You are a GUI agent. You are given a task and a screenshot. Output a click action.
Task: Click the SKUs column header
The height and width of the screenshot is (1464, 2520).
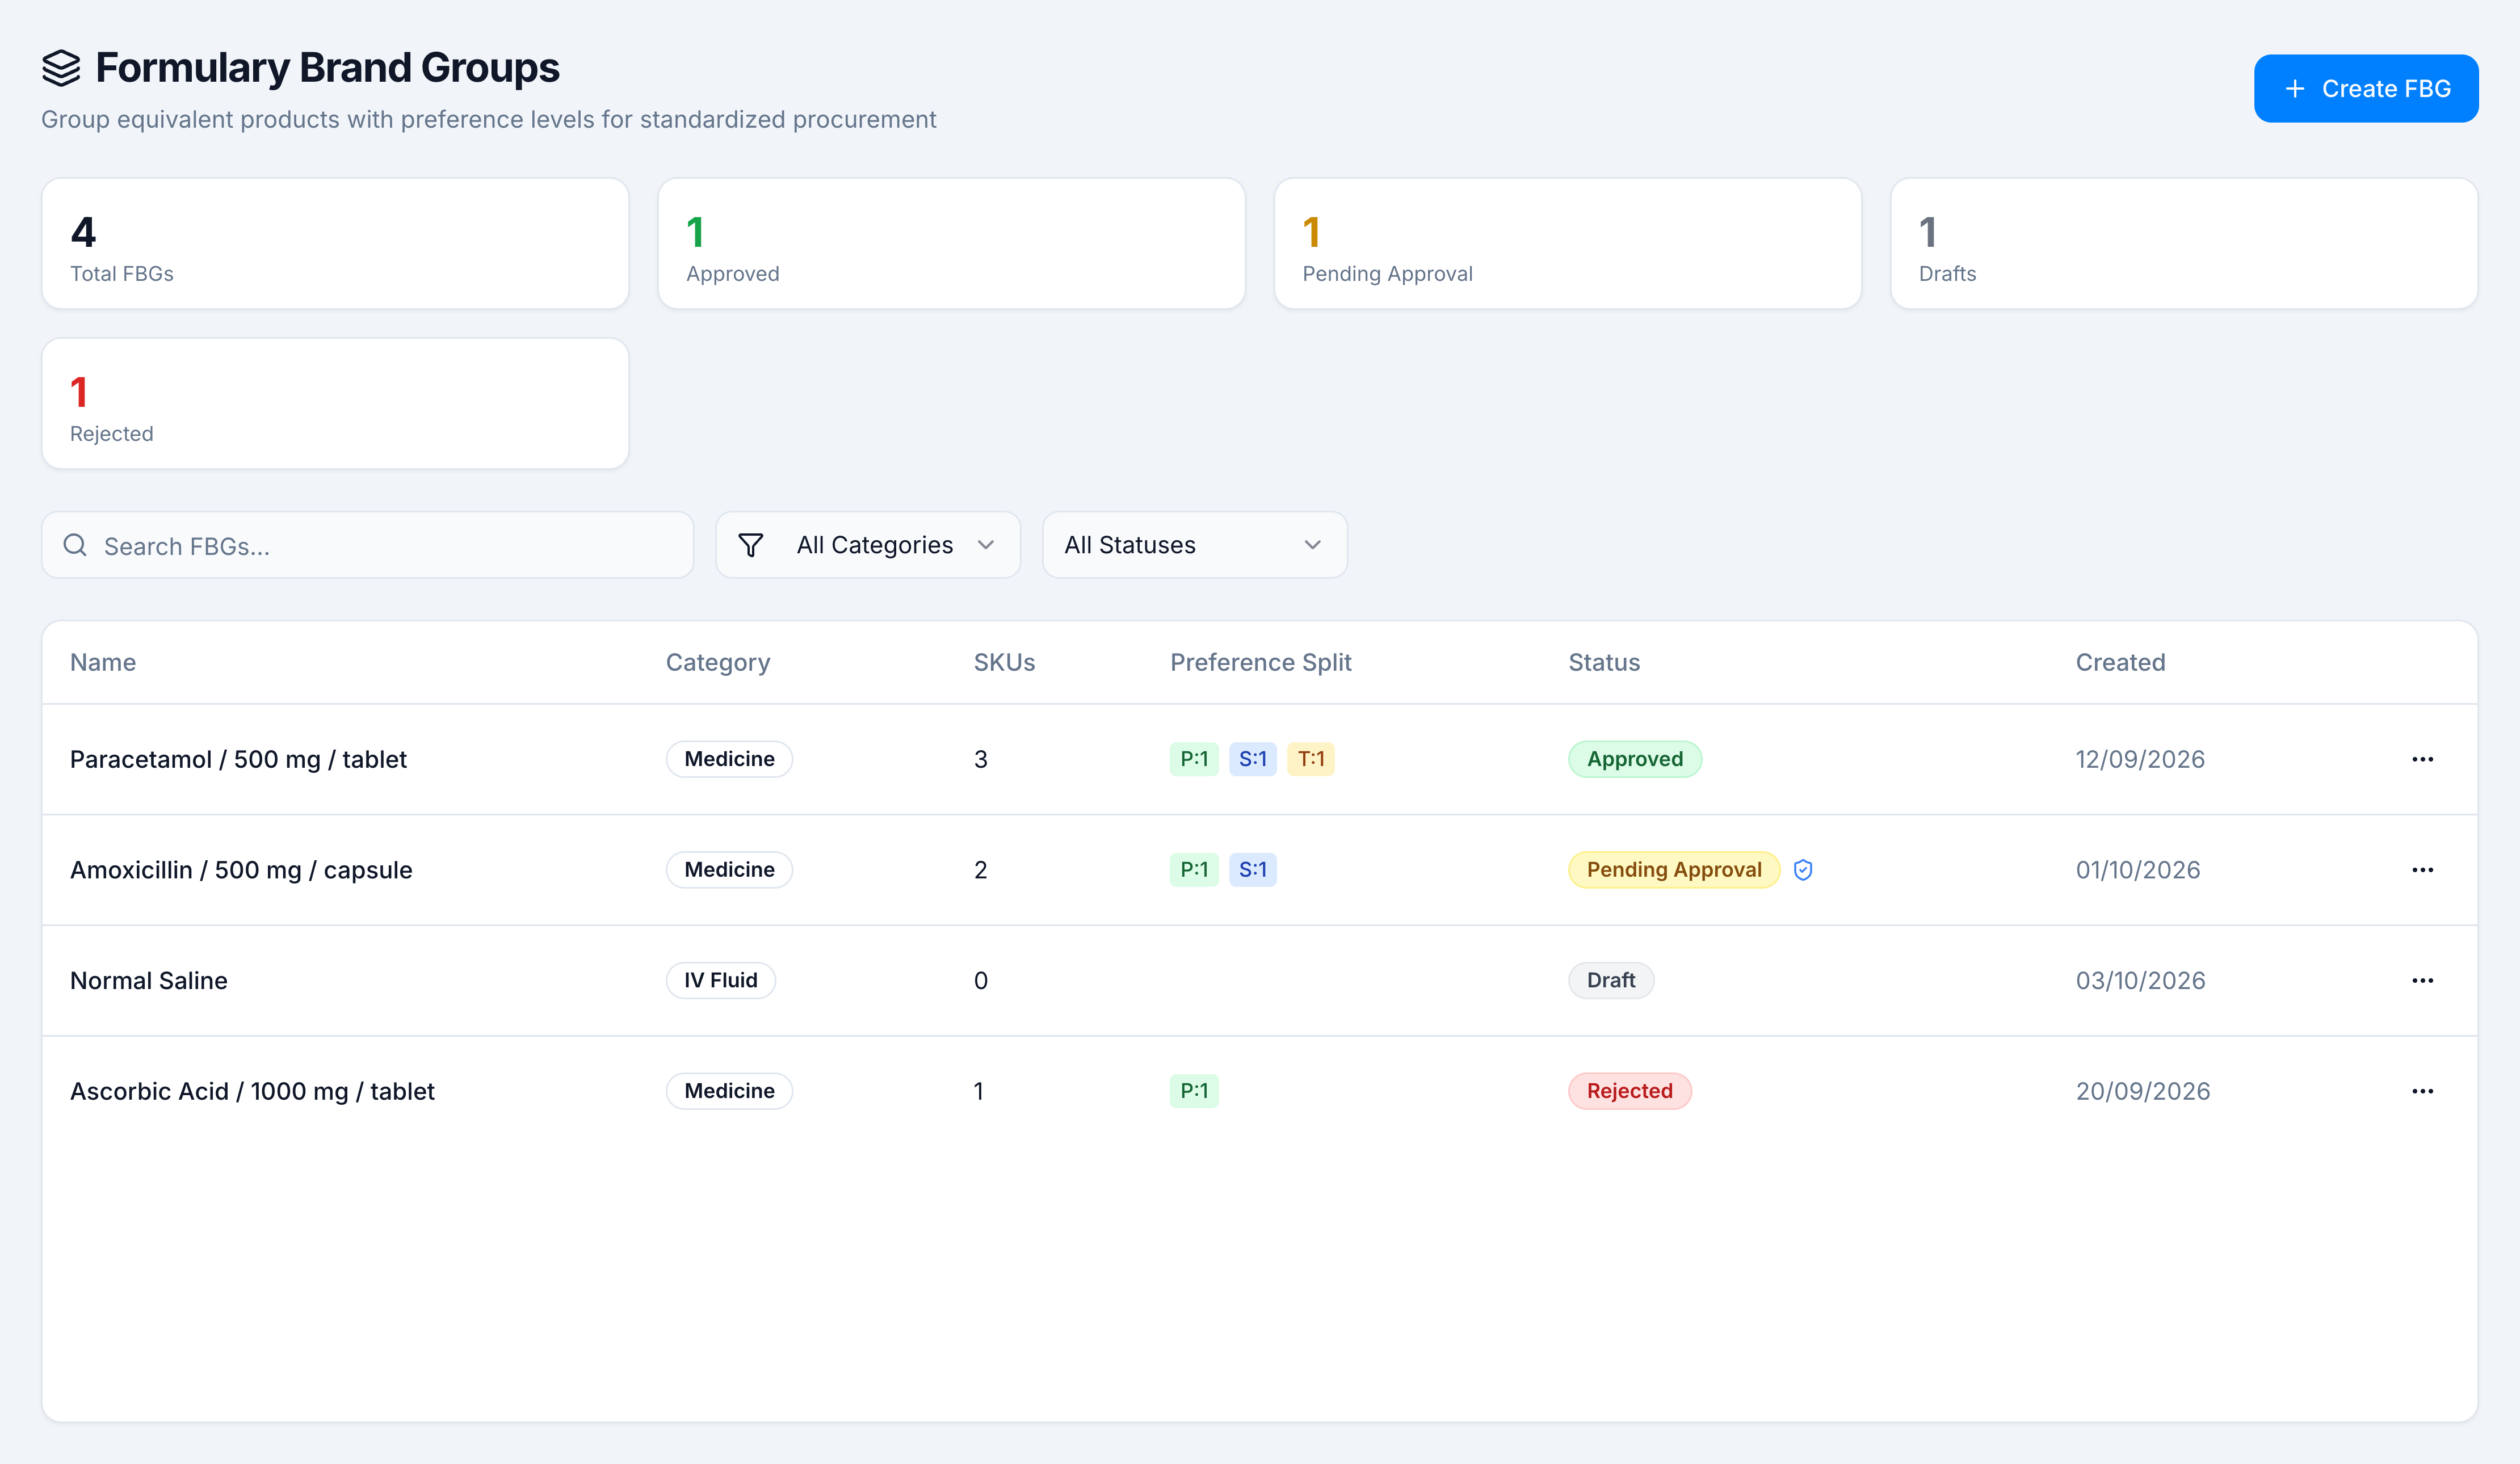[x=1004, y=662]
